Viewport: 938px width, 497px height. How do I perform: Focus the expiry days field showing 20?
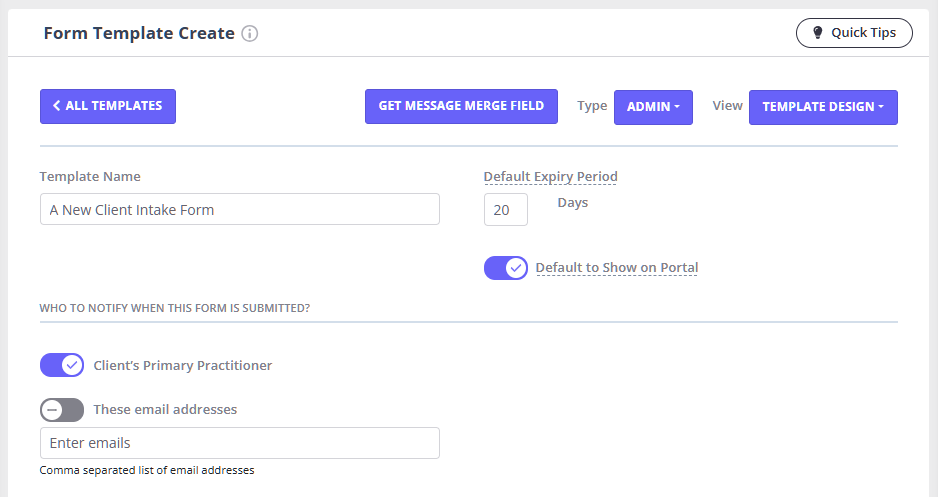pos(505,210)
